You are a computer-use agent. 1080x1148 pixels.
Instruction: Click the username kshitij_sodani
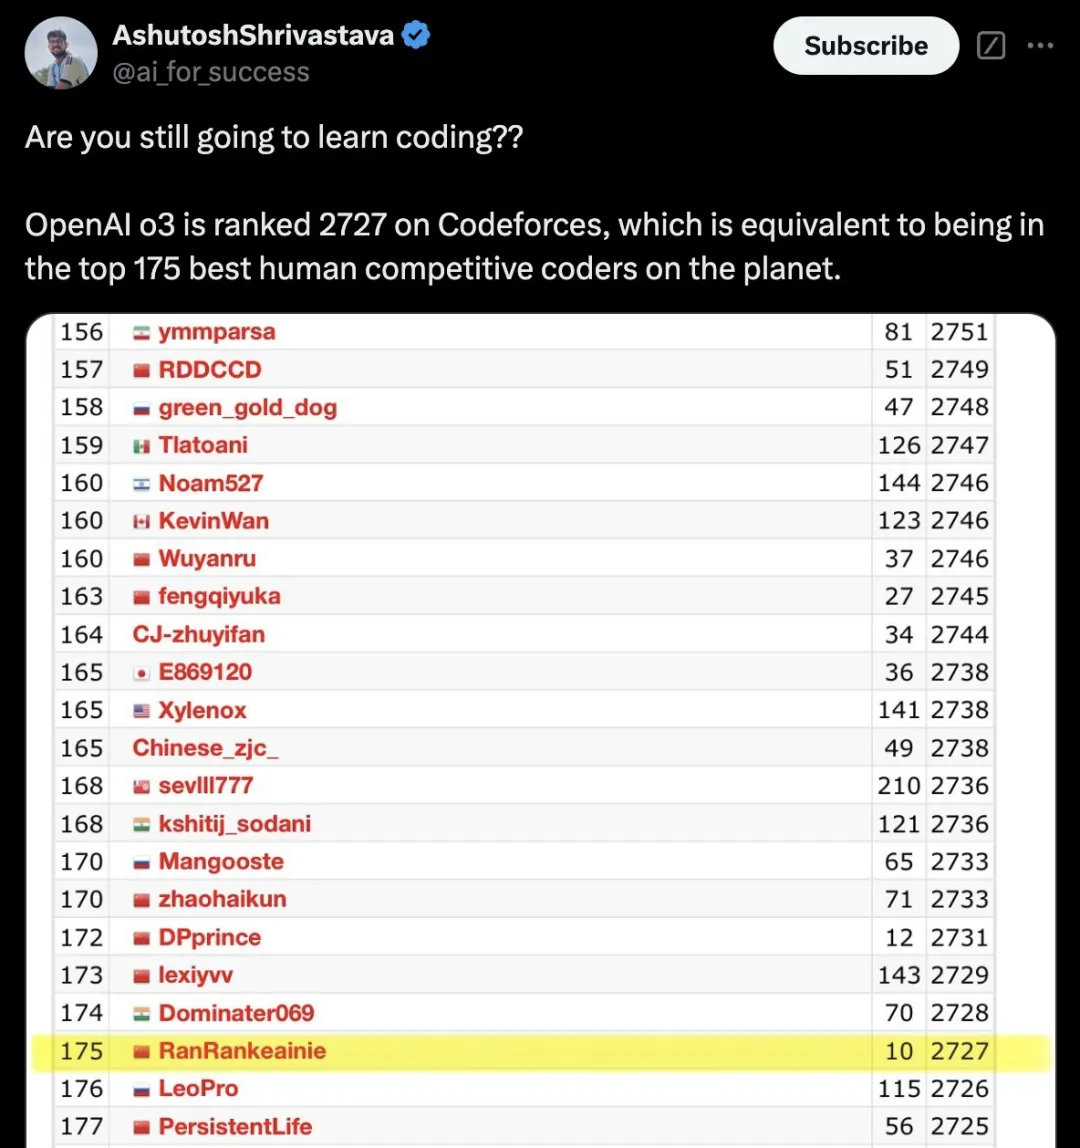coord(234,823)
